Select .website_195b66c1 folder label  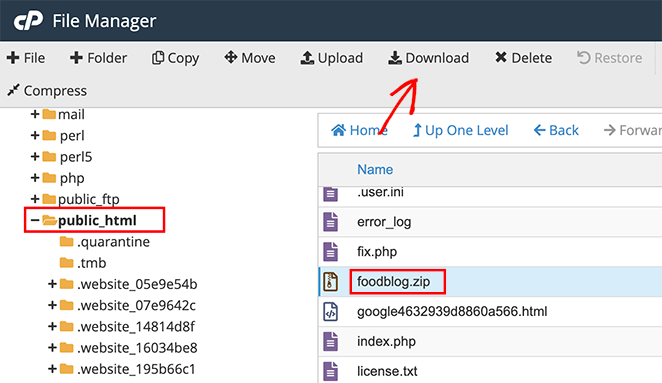coord(136,369)
